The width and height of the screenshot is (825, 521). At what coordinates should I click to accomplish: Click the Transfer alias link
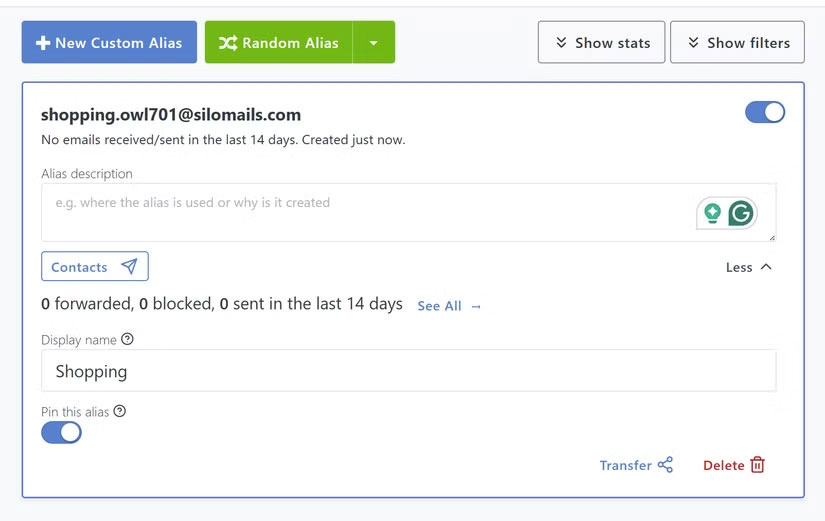click(626, 465)
